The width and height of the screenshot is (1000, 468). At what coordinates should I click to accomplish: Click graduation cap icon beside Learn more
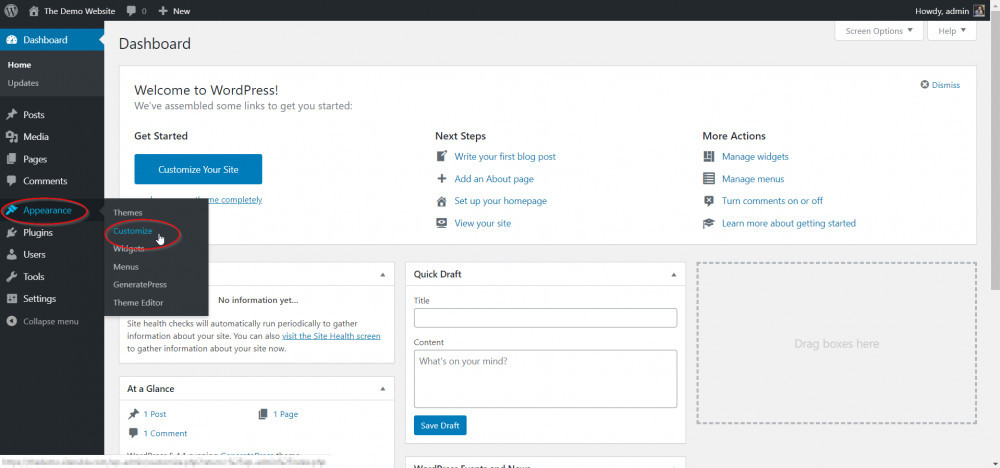pyautogui.click(x=709, y=223)
